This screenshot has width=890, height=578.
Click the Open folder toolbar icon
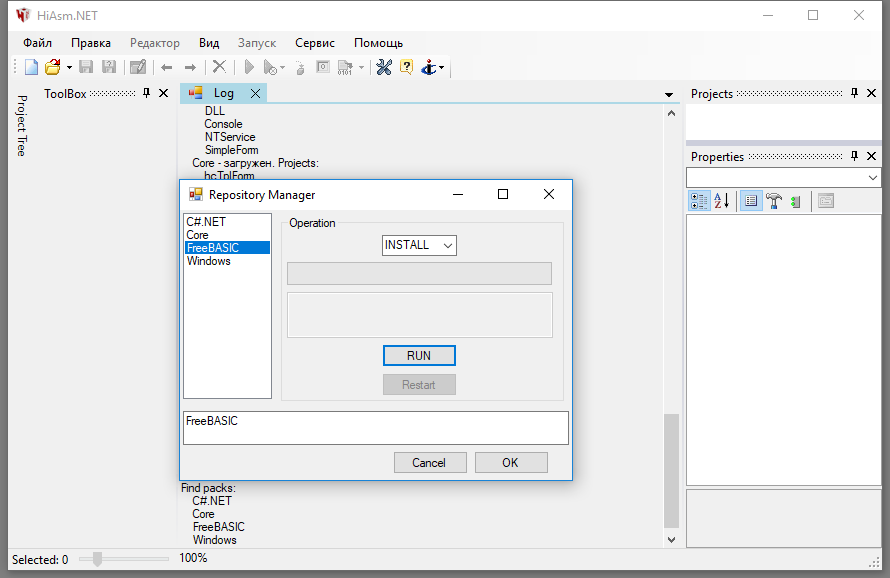pyautogui.click(x=53, y=67)
